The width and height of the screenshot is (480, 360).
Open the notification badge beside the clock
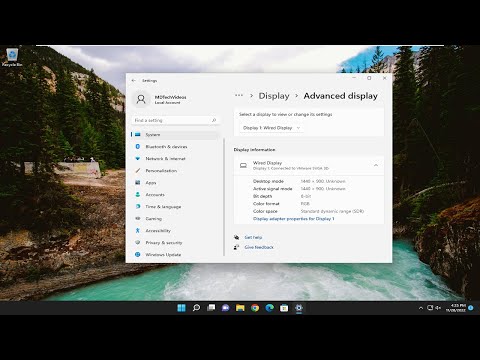point(471,308)
